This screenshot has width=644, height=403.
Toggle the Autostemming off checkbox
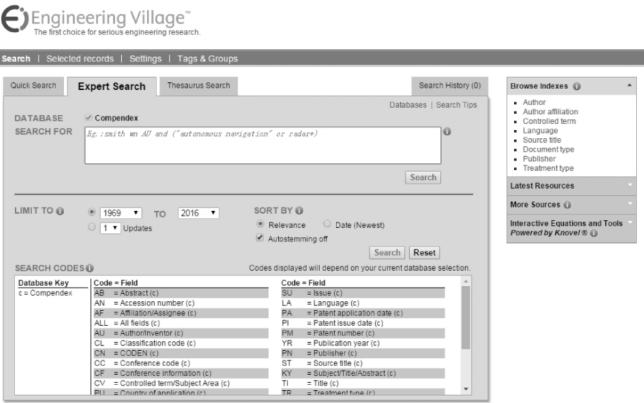pyautogui.click(x=260, y=237)
